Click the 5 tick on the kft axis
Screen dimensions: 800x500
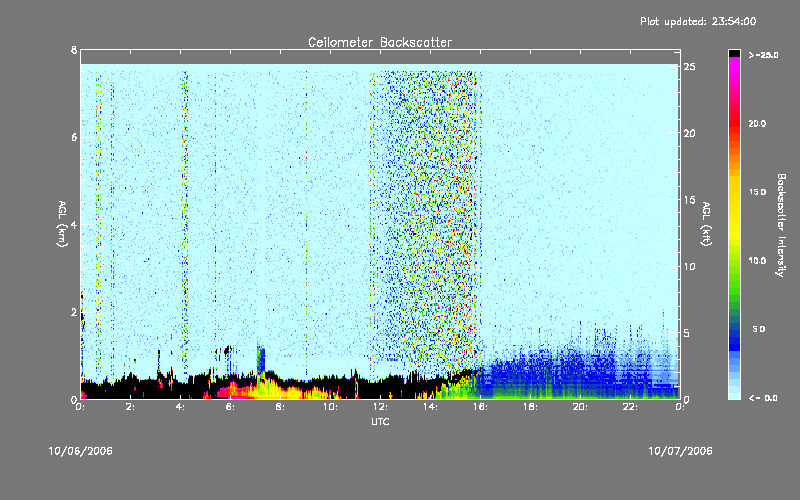tap(687, 333)
